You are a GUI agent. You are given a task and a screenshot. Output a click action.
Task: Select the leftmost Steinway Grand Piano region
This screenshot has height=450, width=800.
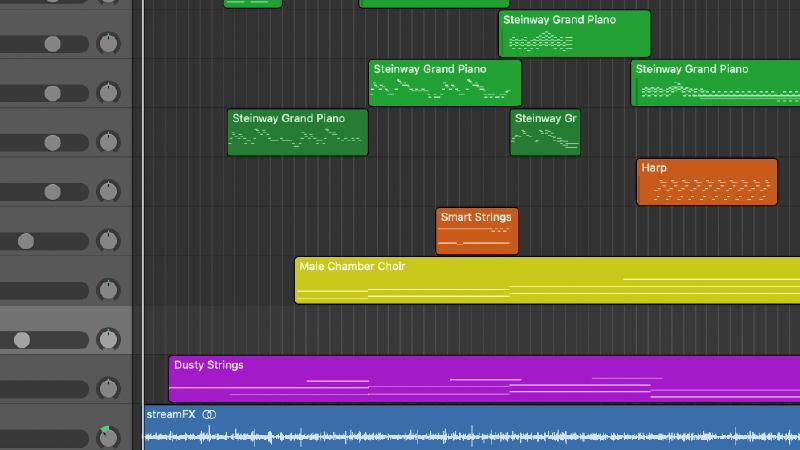[298, 133]
